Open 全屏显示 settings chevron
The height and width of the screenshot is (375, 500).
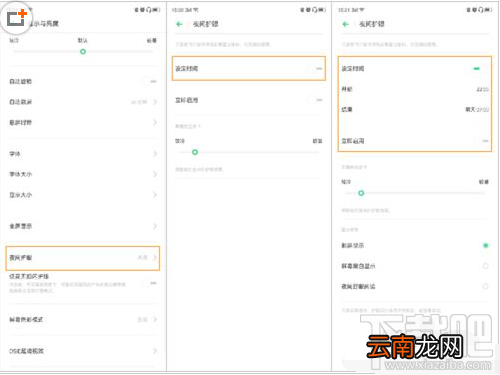click(x=155, y=226)
